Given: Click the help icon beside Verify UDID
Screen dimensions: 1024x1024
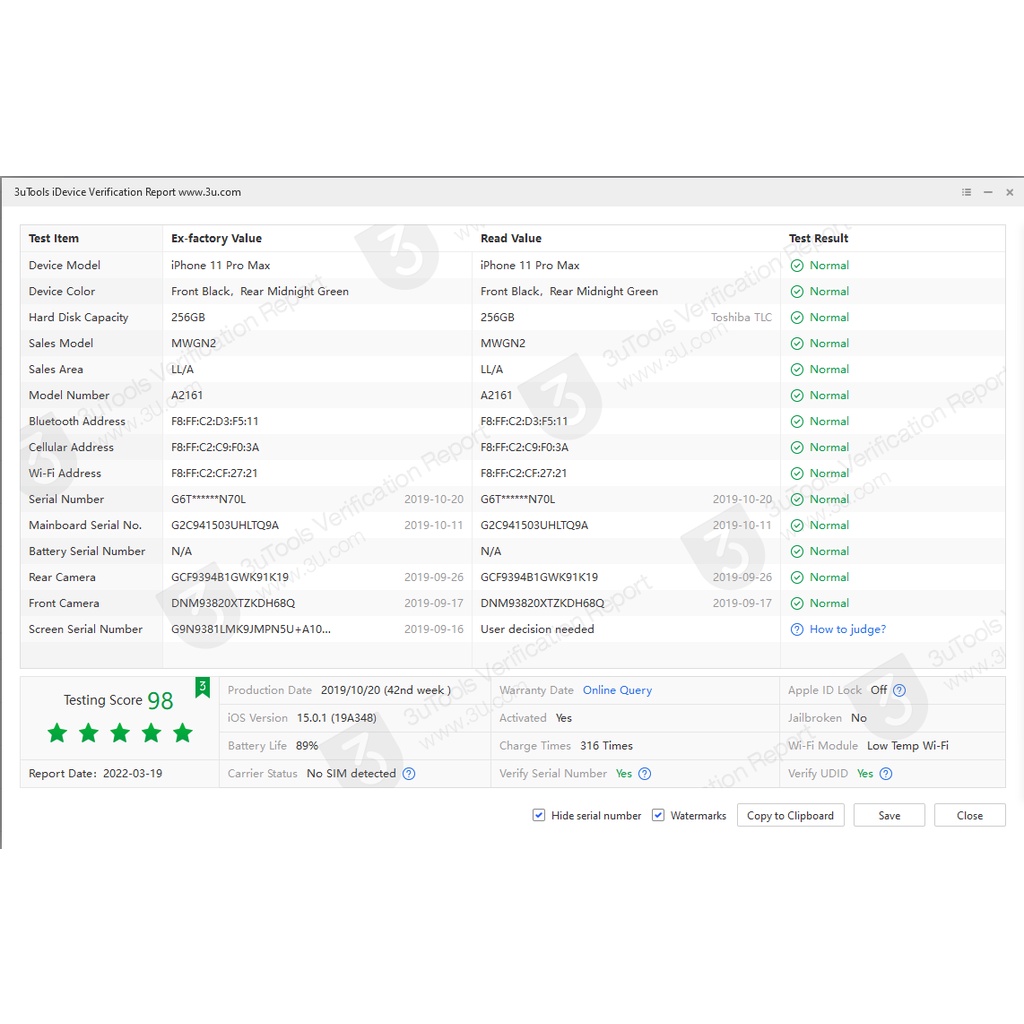Looking at the screenshot, I should tap(886, 774).
